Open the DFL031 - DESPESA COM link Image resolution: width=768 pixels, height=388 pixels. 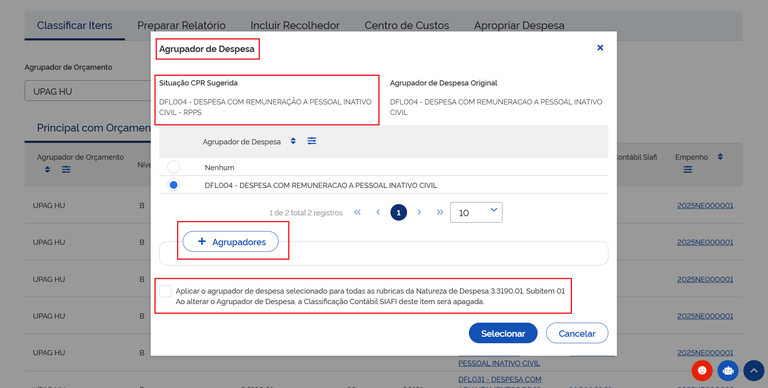[x=500, y=379]
